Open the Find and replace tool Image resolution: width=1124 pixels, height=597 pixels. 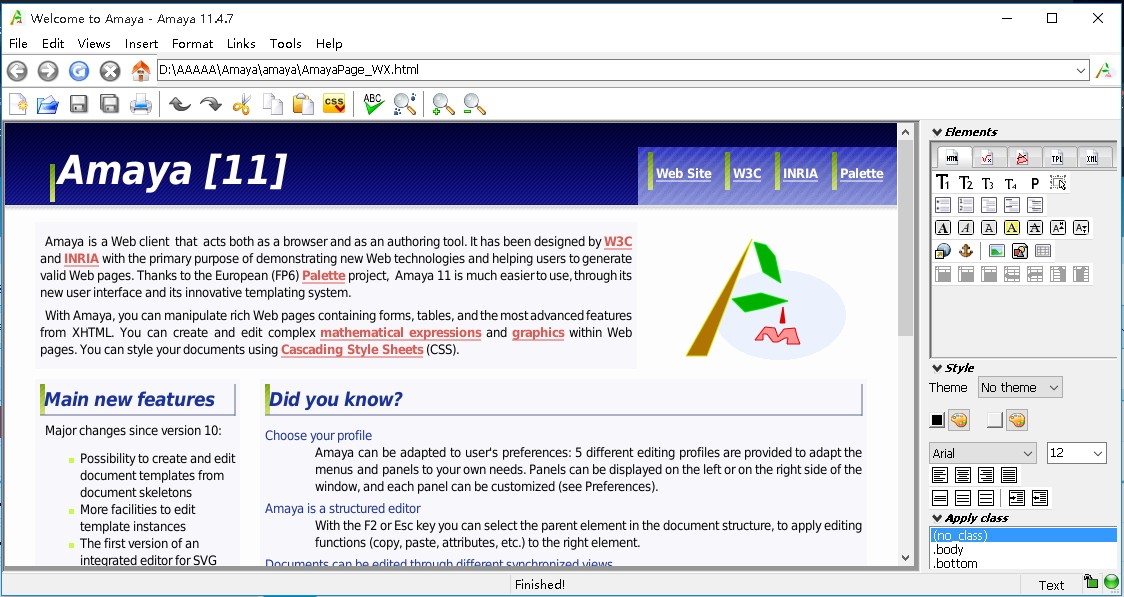(405, 105)
